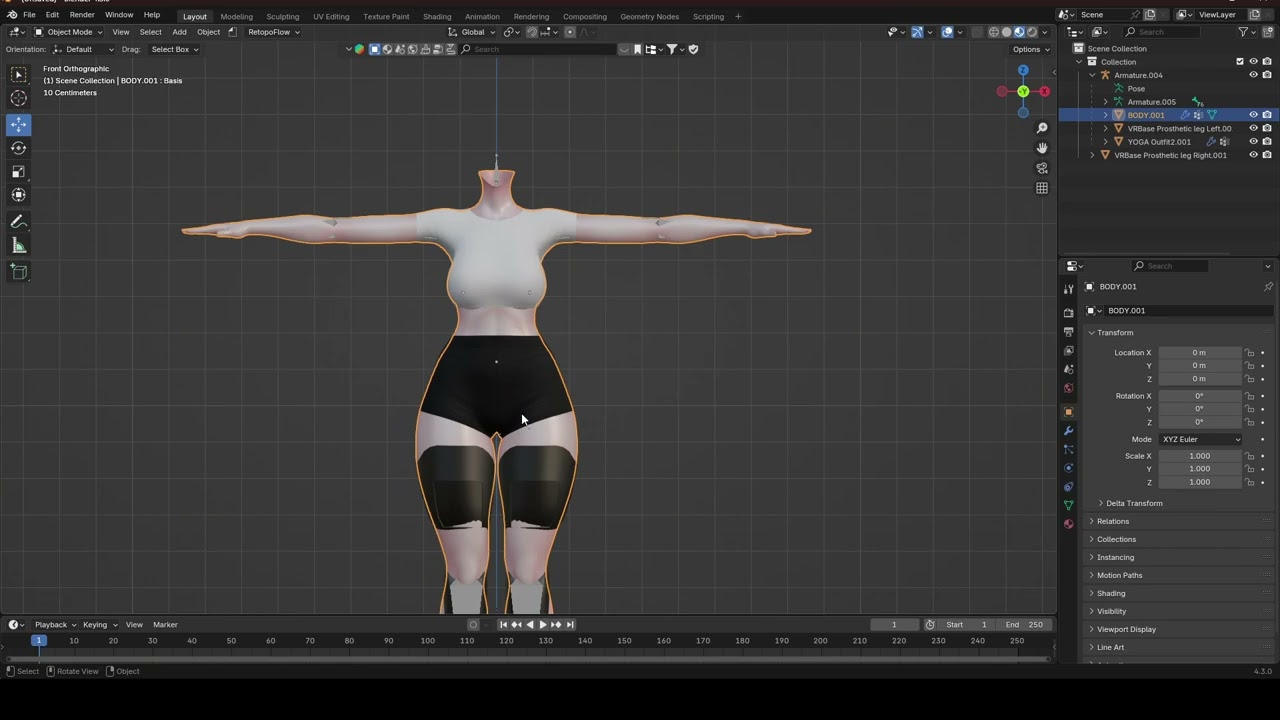
Task: Open the viewport Add menu
Action: [x=179, y=32]
